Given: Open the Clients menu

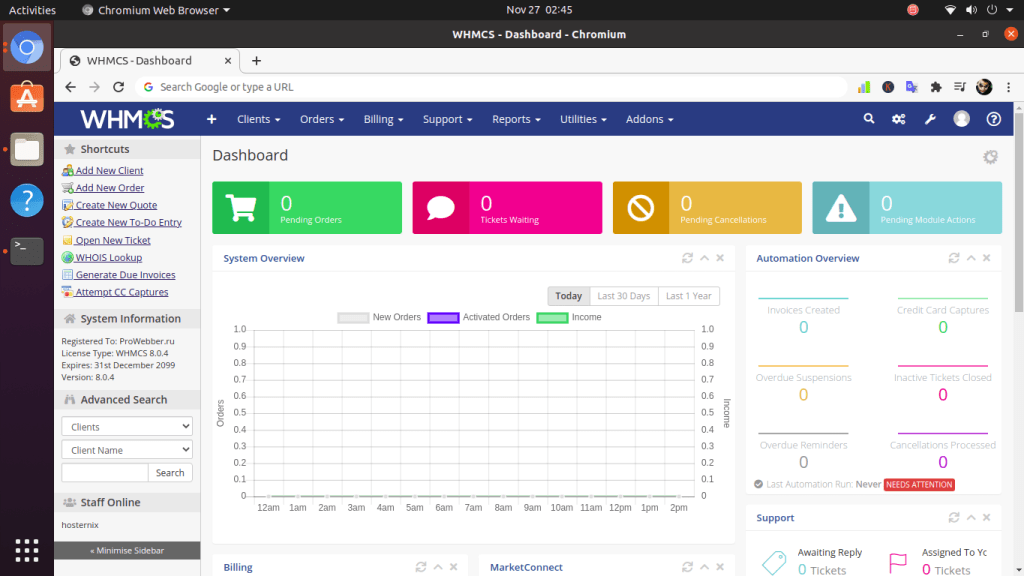Looking at the screenshot, I should [259, 119].
